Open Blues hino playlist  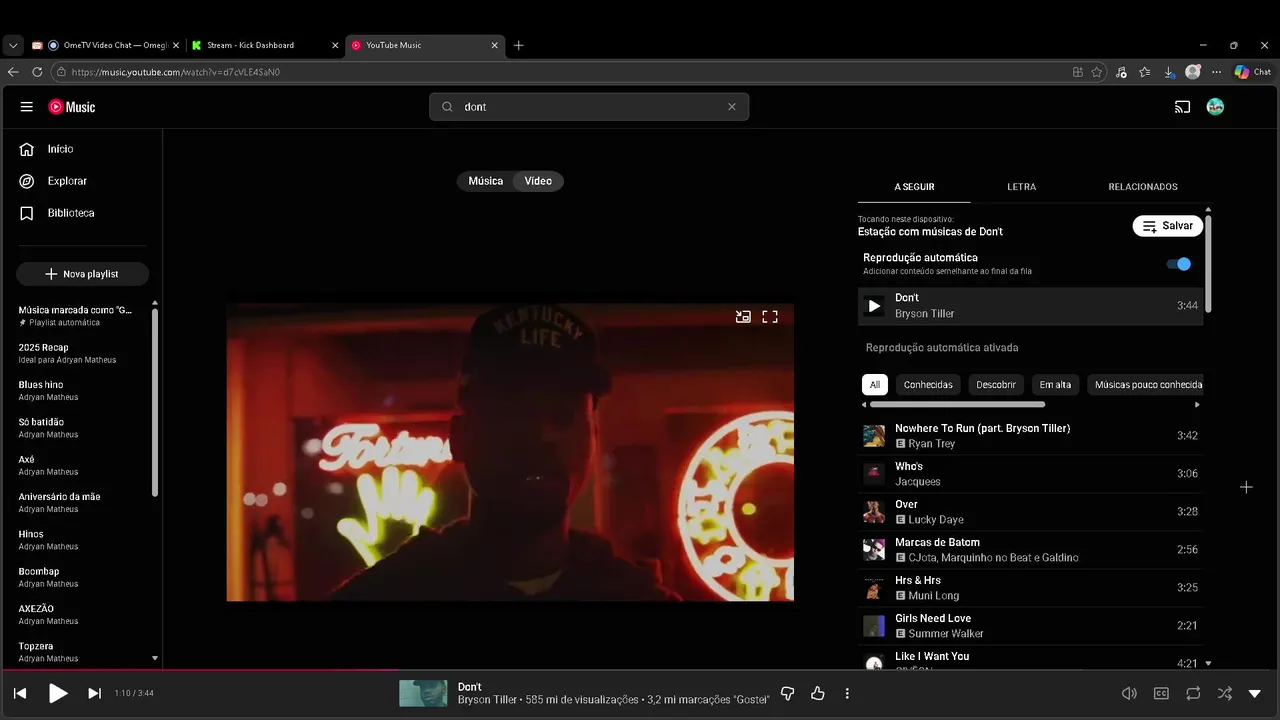(x=82, y=390)
